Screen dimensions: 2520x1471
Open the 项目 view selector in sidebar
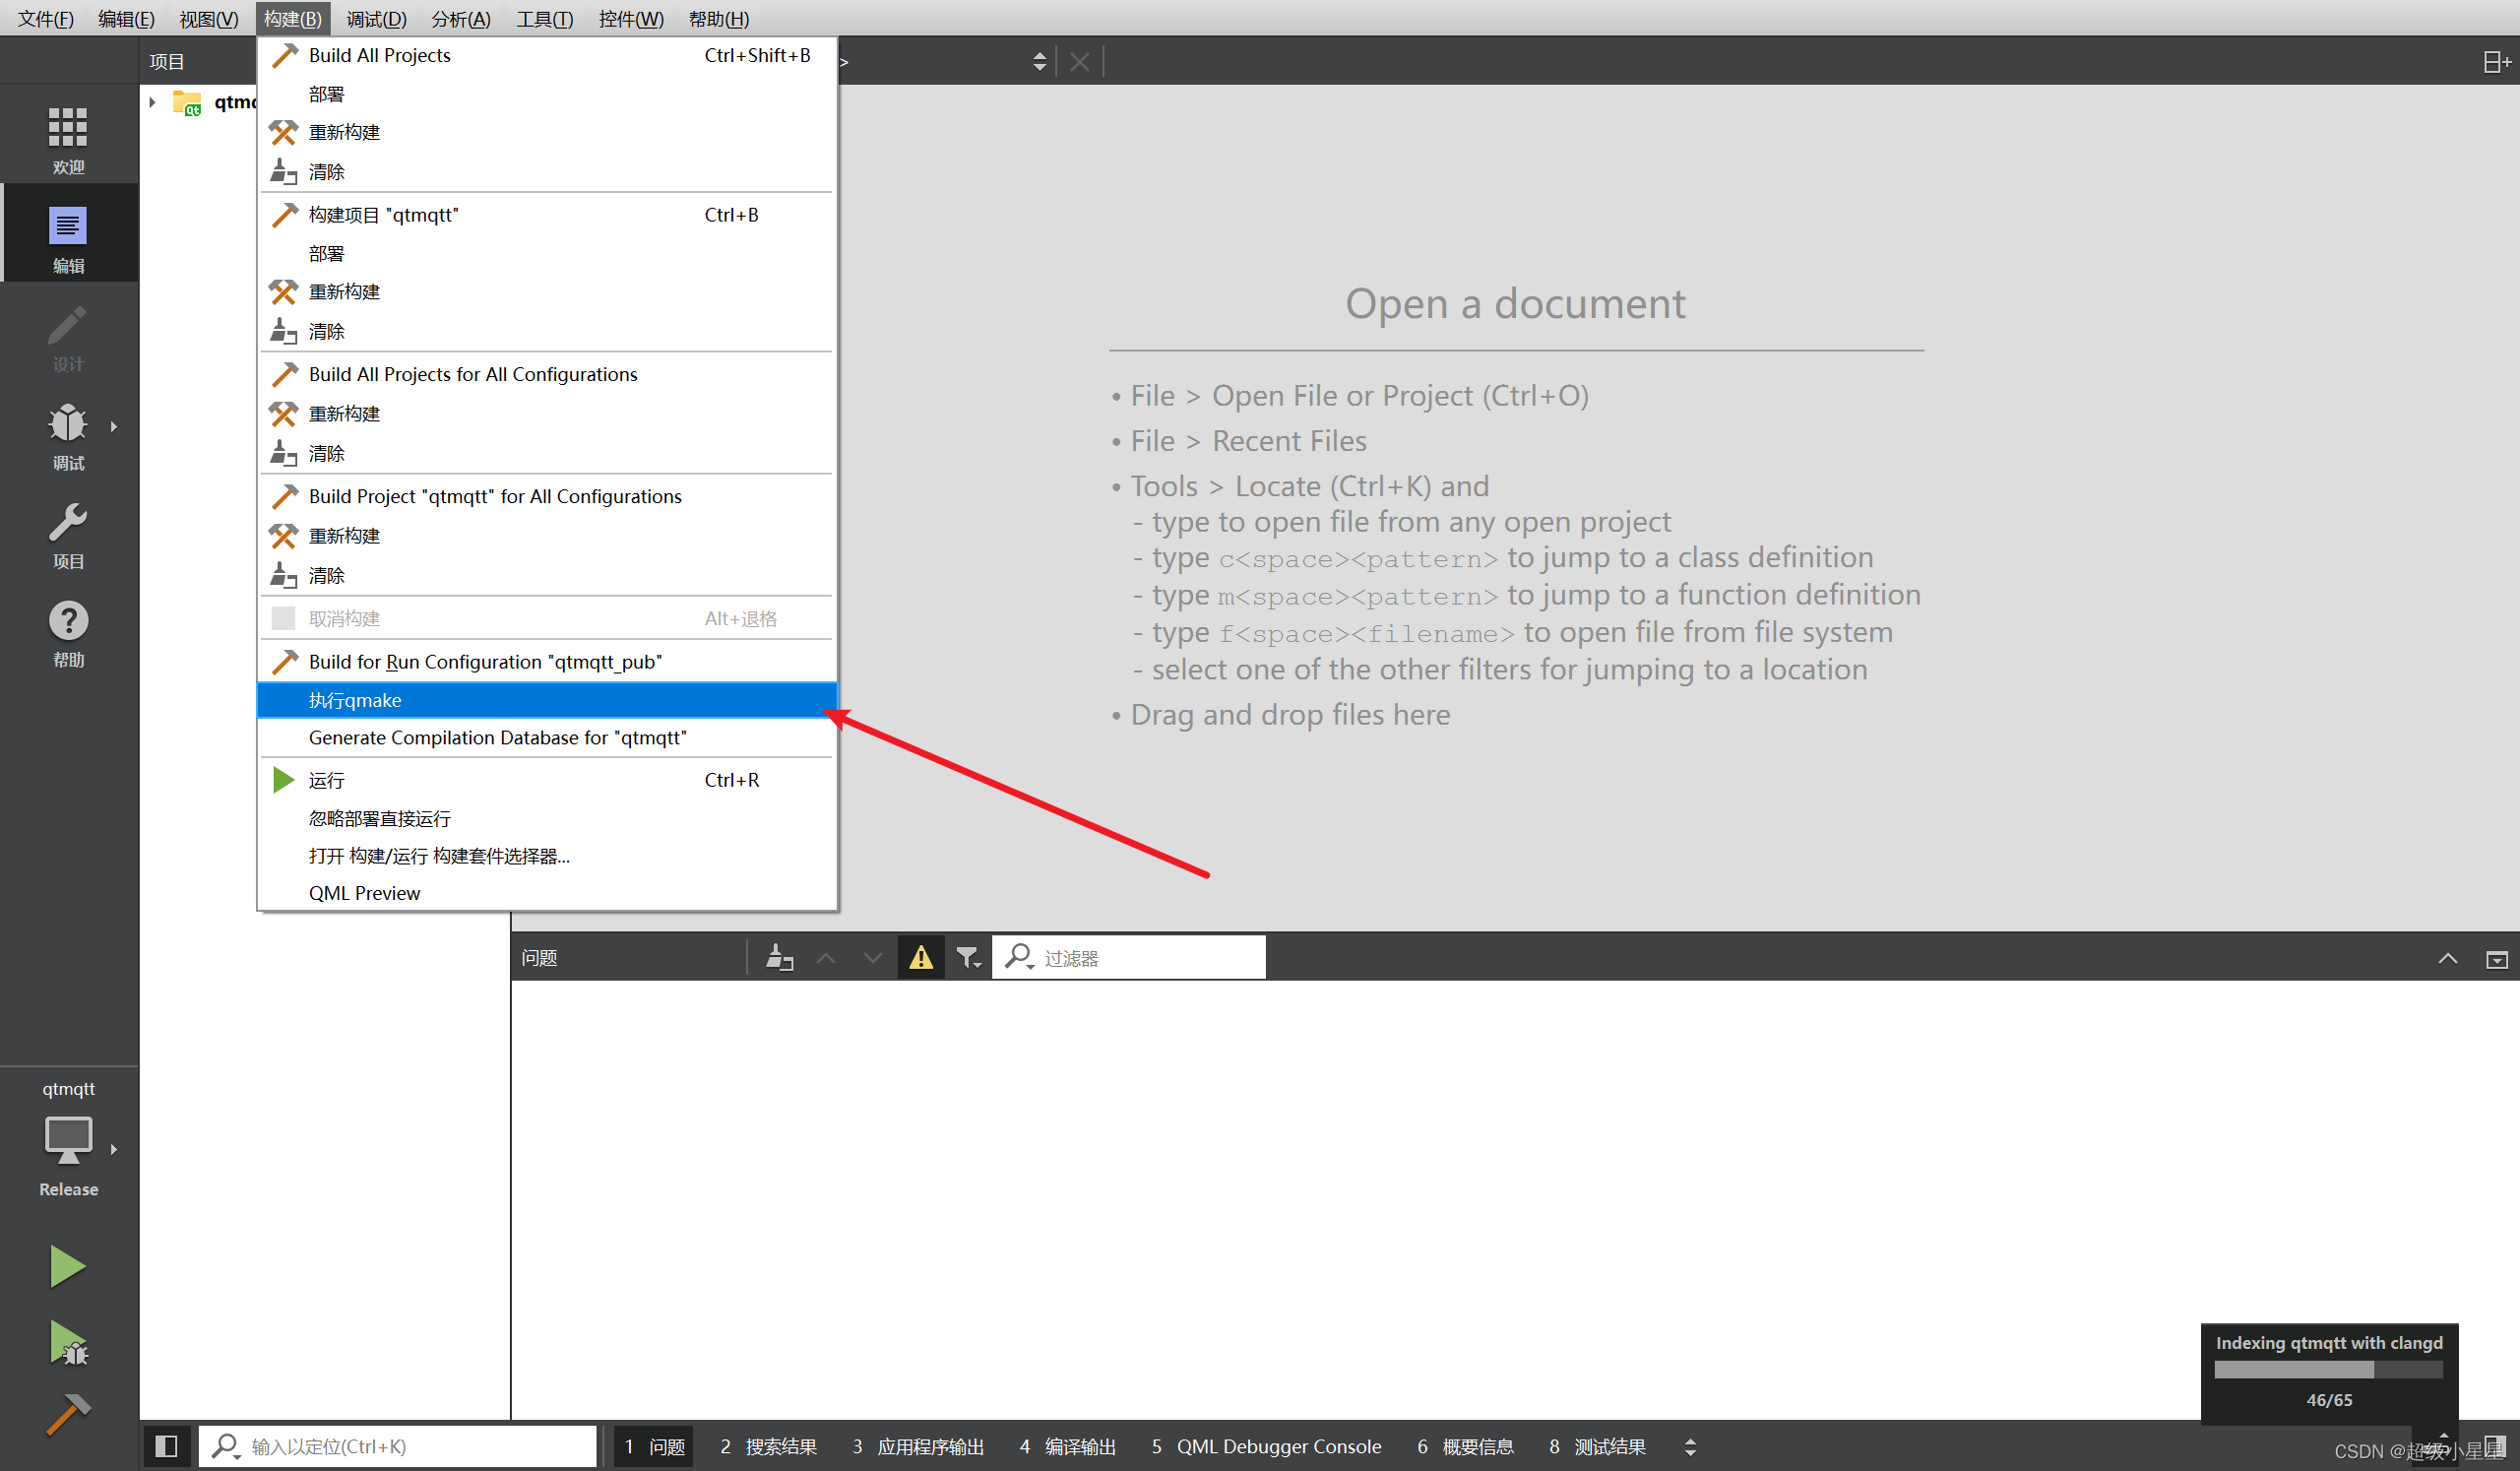167,62
